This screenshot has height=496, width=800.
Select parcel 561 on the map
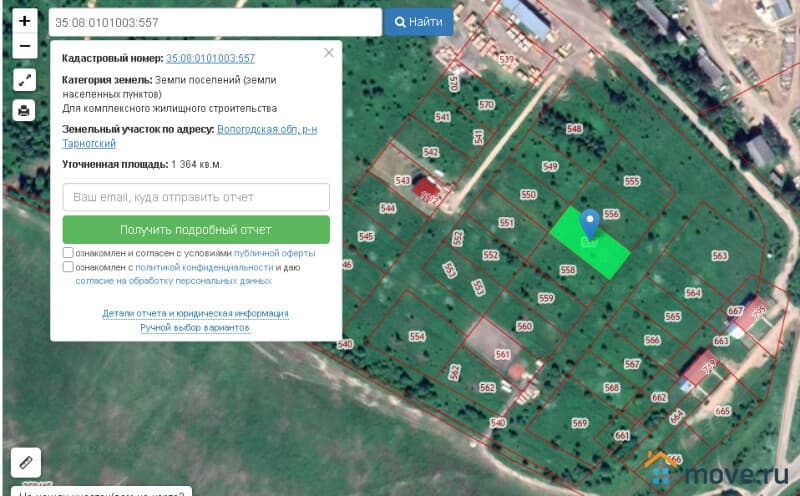point(503,354)
